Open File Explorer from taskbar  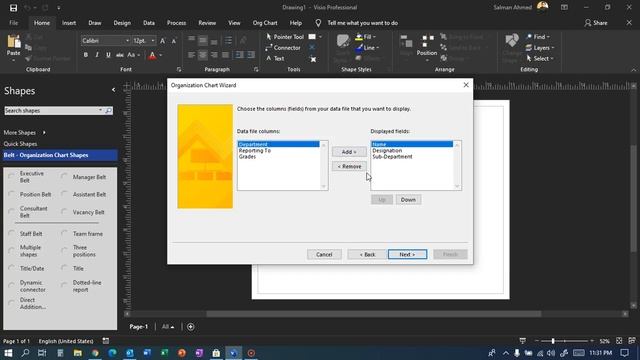coord(78,353)
